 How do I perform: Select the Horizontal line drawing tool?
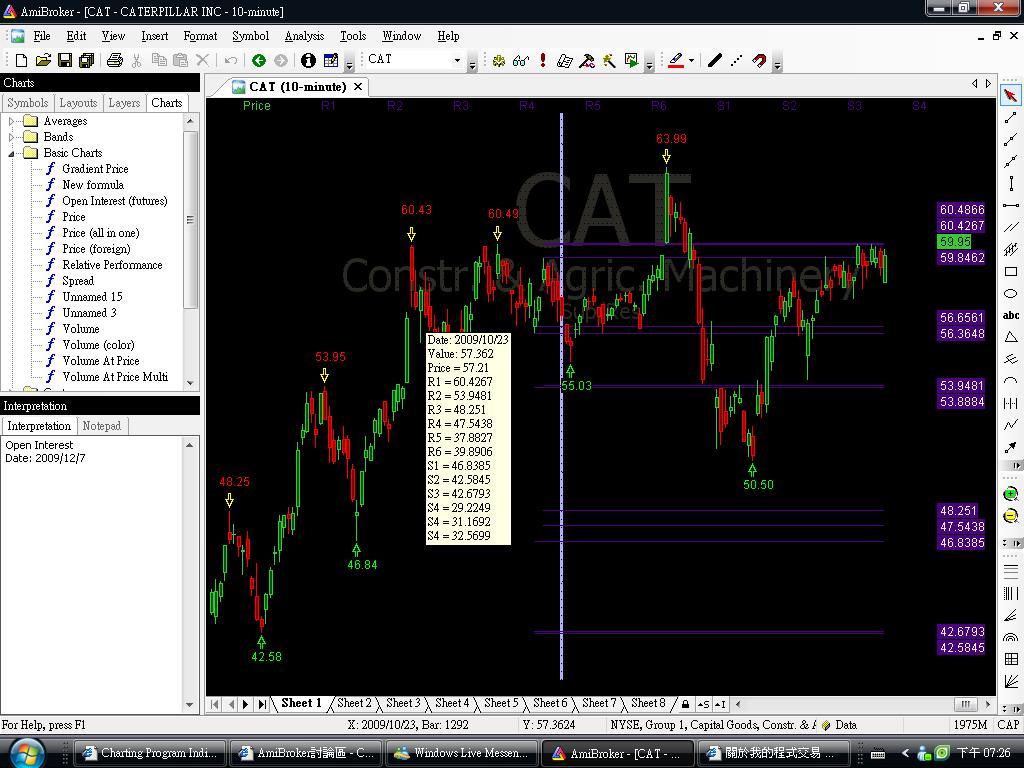[x=1010, y=205]
